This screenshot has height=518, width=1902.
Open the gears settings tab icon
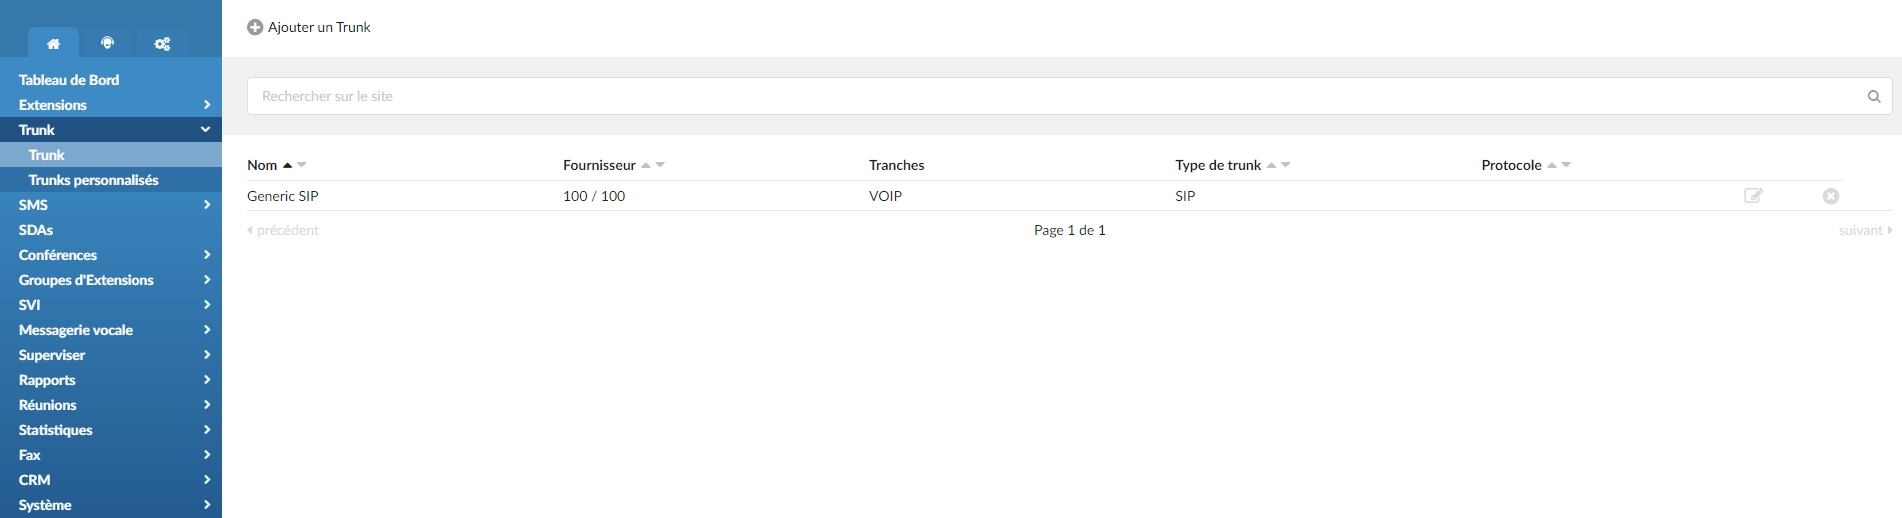click(x=162, y=43)
